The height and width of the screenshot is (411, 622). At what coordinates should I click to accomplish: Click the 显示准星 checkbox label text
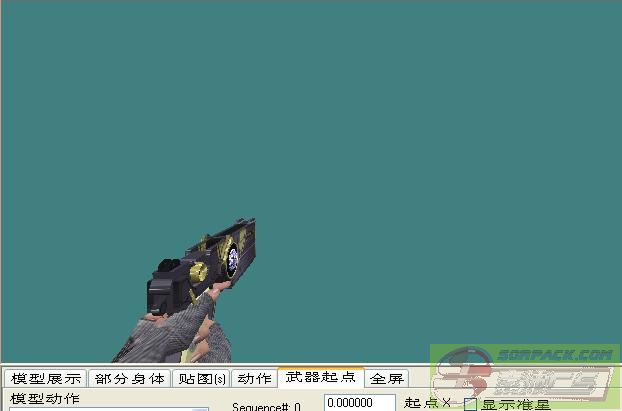click(516, 405)
